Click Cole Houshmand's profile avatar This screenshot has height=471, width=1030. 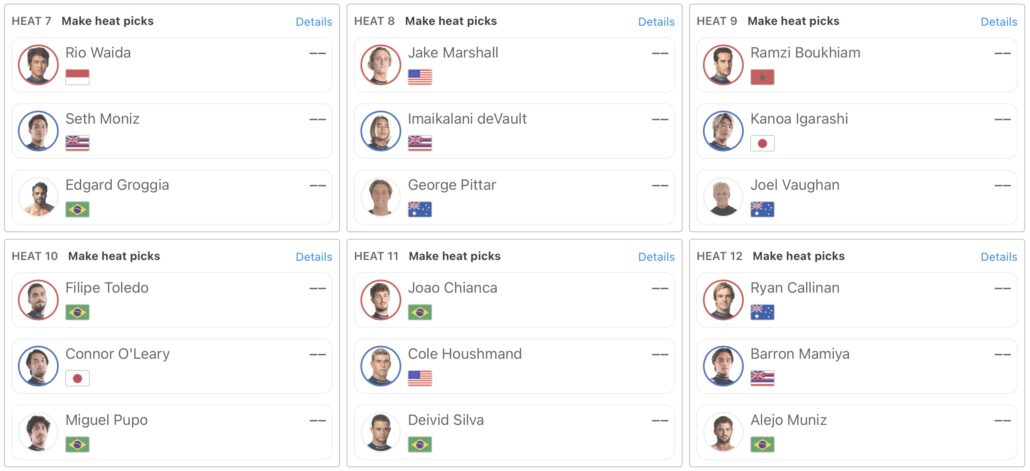[x=381, y=366]
